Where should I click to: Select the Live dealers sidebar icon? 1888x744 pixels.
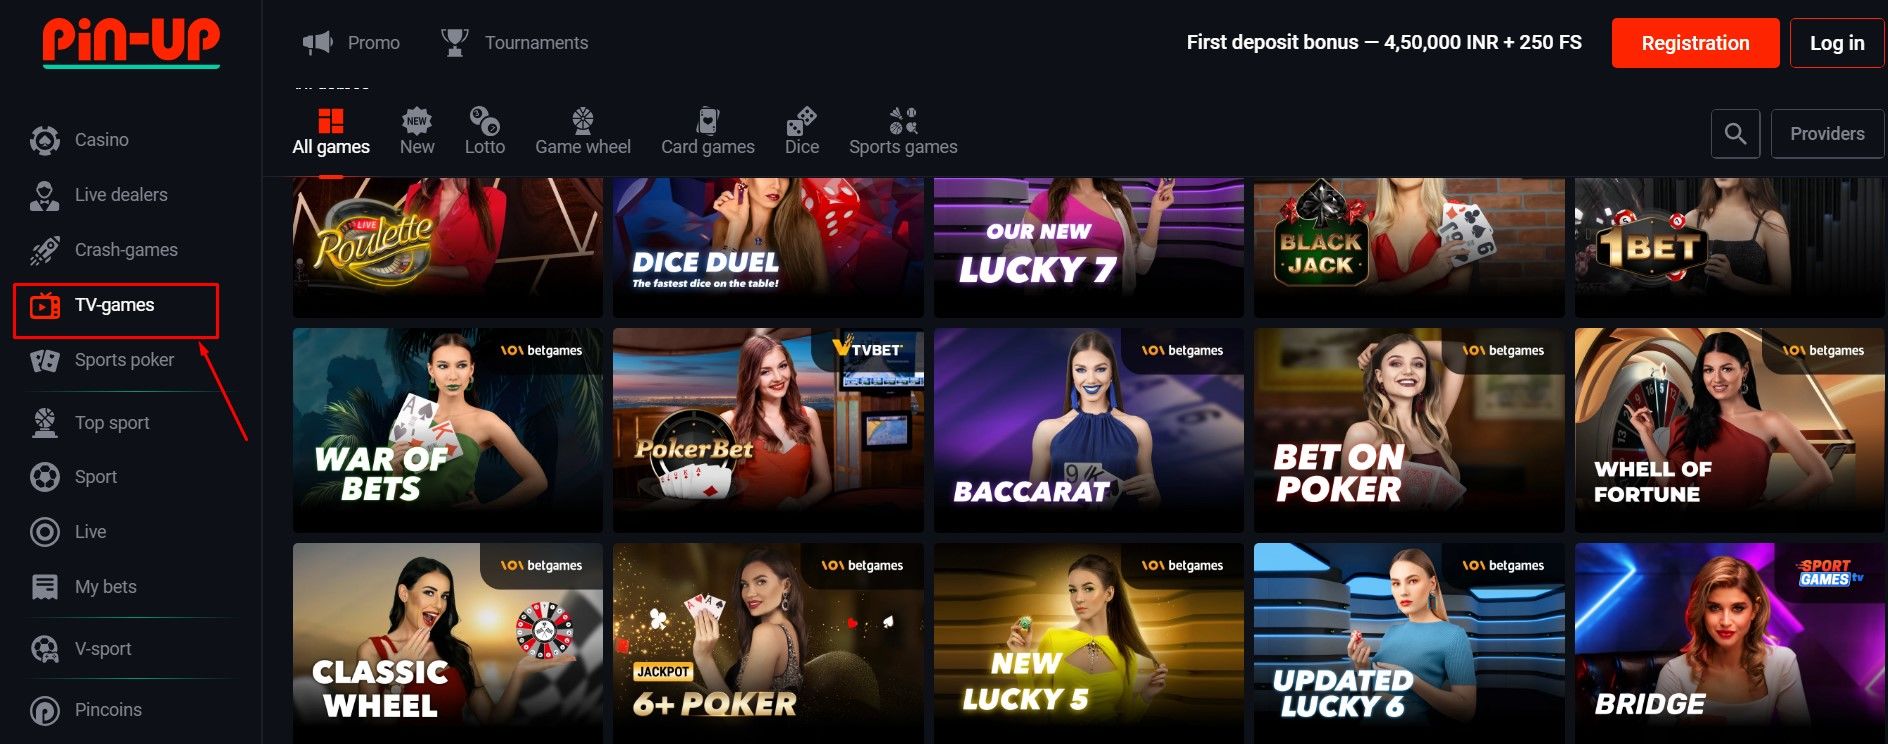pyautogui.click(x=45, y=195)
